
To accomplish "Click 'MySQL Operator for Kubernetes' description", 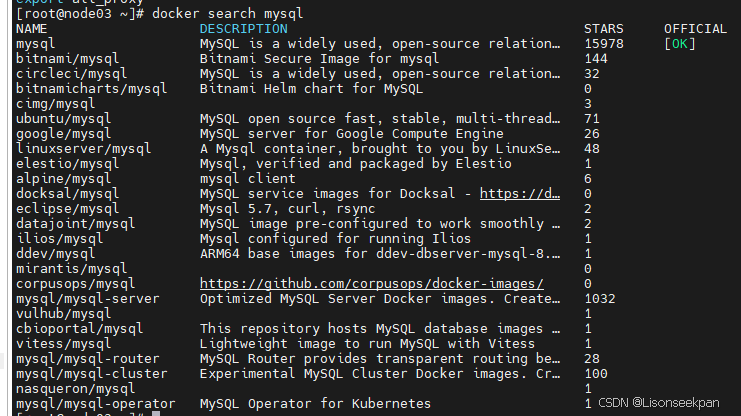I will (315, 404).
